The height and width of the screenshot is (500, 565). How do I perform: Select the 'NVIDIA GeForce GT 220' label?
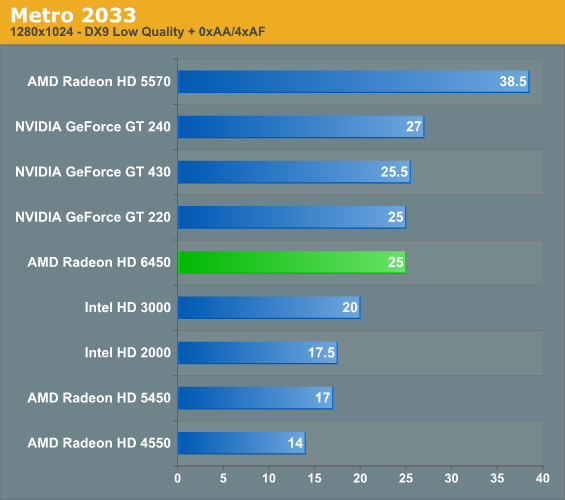click(x=93, y=217)
